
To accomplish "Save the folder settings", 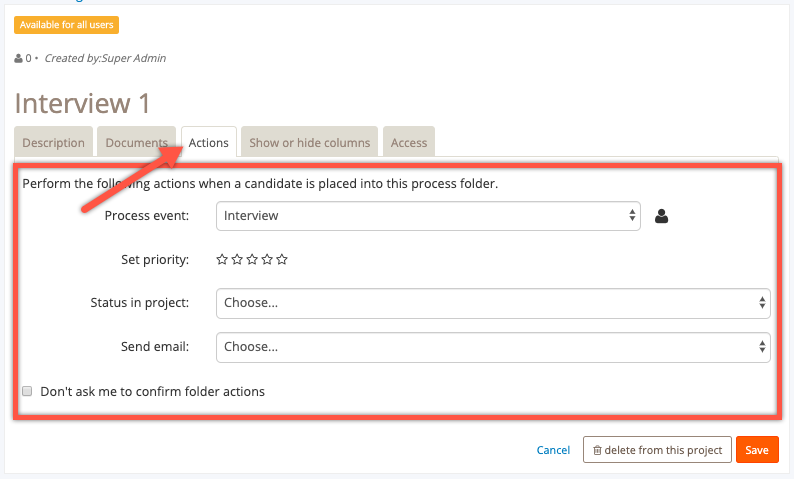I will point(757,450).
